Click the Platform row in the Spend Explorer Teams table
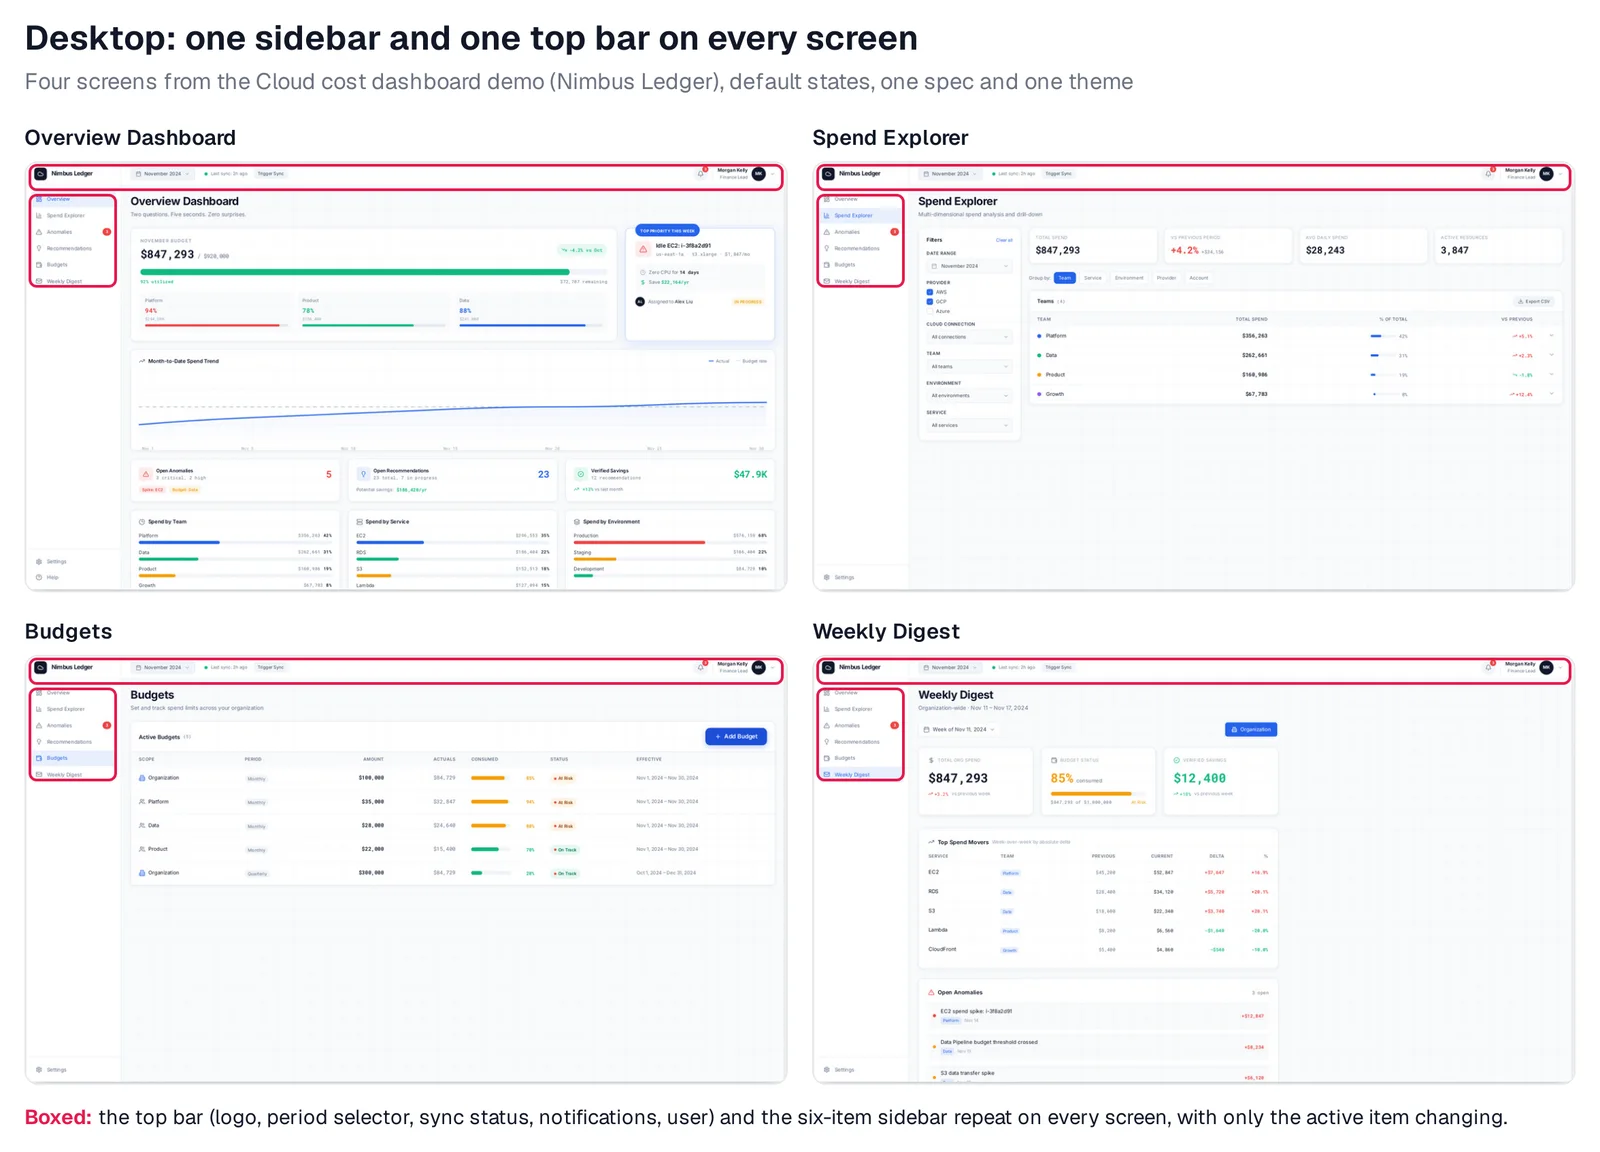 point(1295,336)
